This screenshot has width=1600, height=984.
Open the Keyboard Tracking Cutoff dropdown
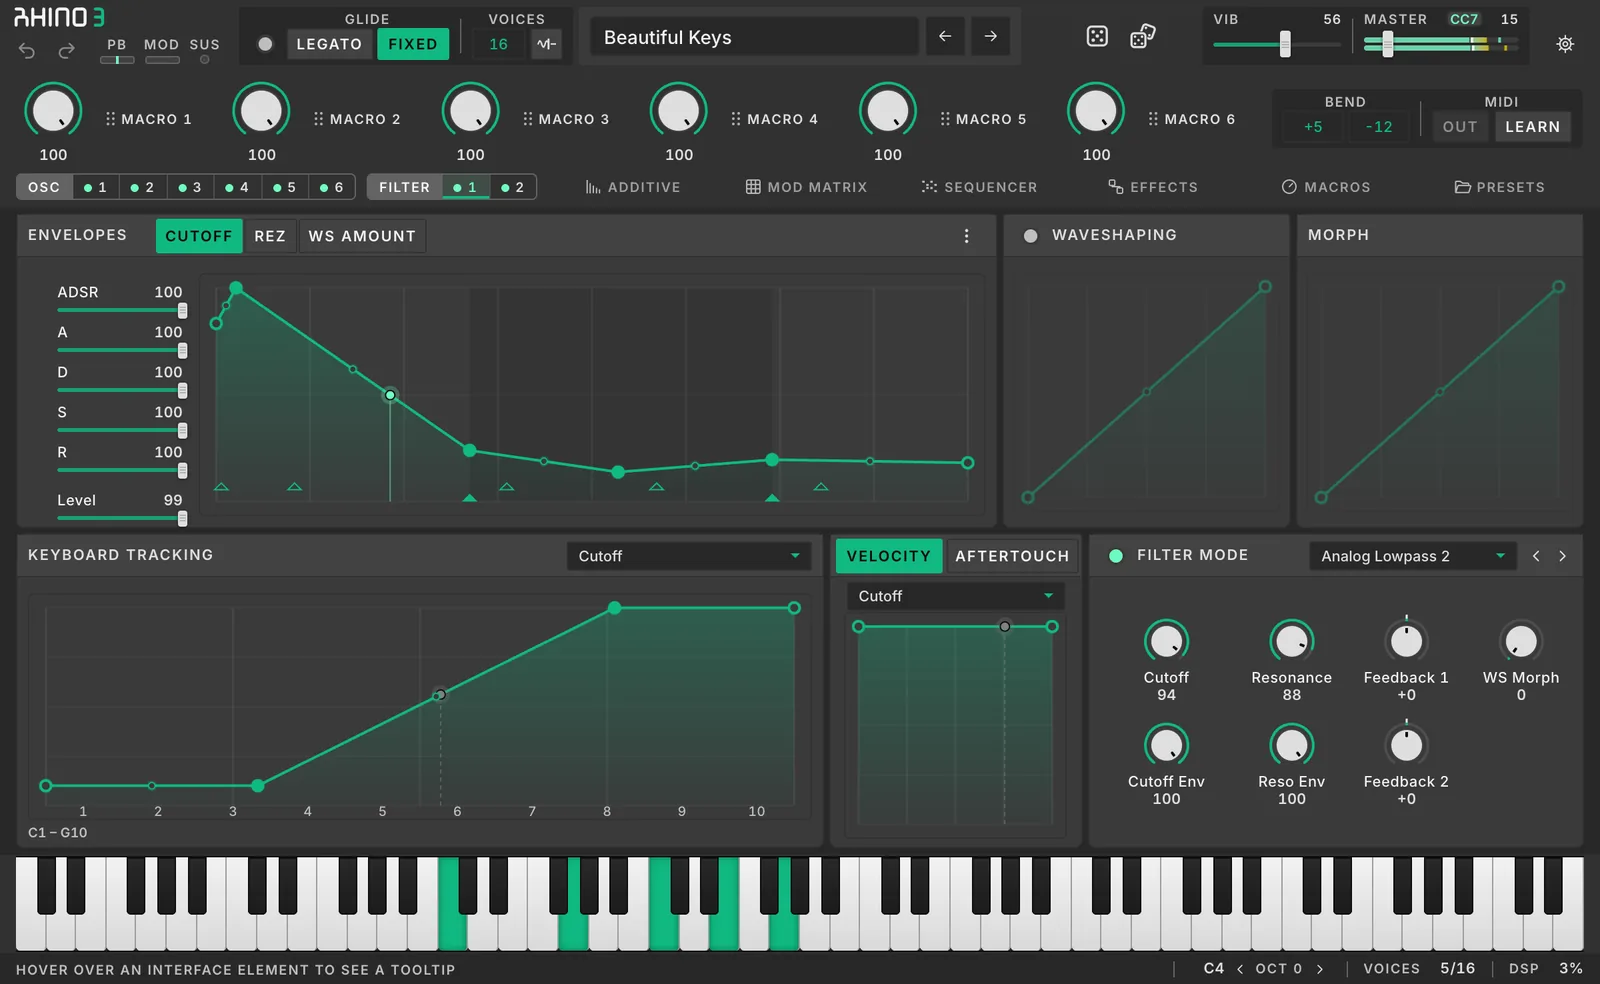tap(689, 556)
